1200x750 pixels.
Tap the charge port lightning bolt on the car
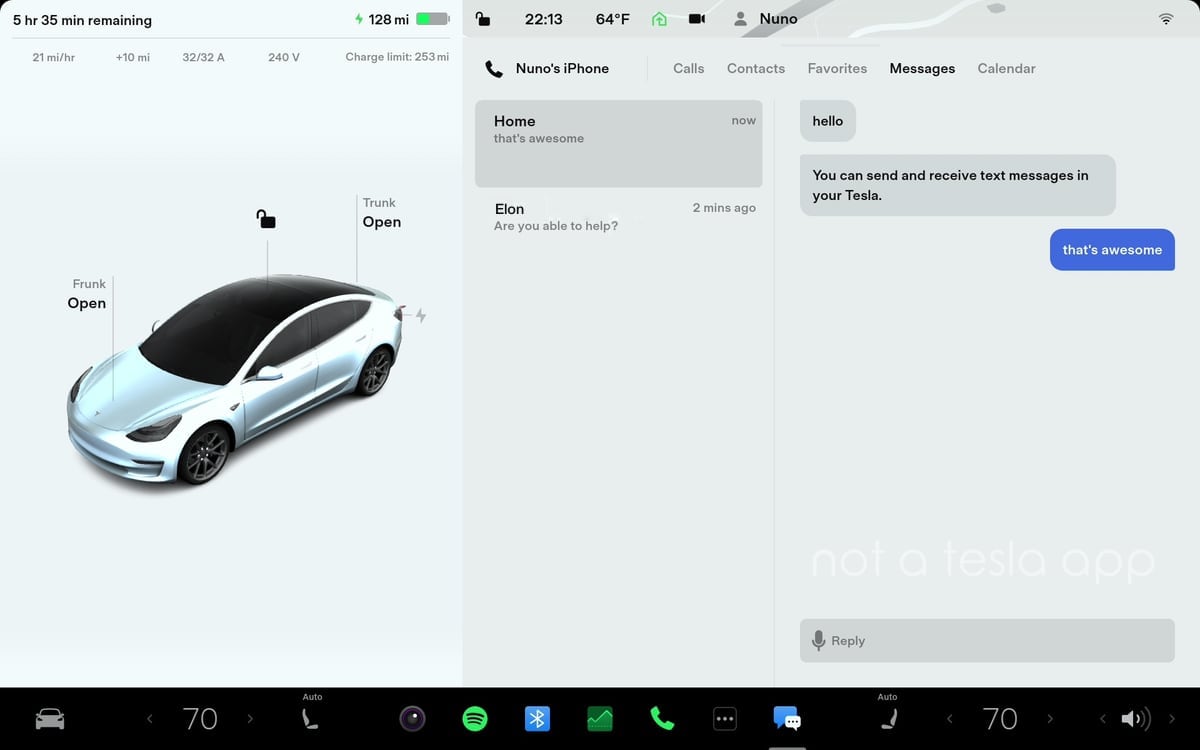click(421, 316)
